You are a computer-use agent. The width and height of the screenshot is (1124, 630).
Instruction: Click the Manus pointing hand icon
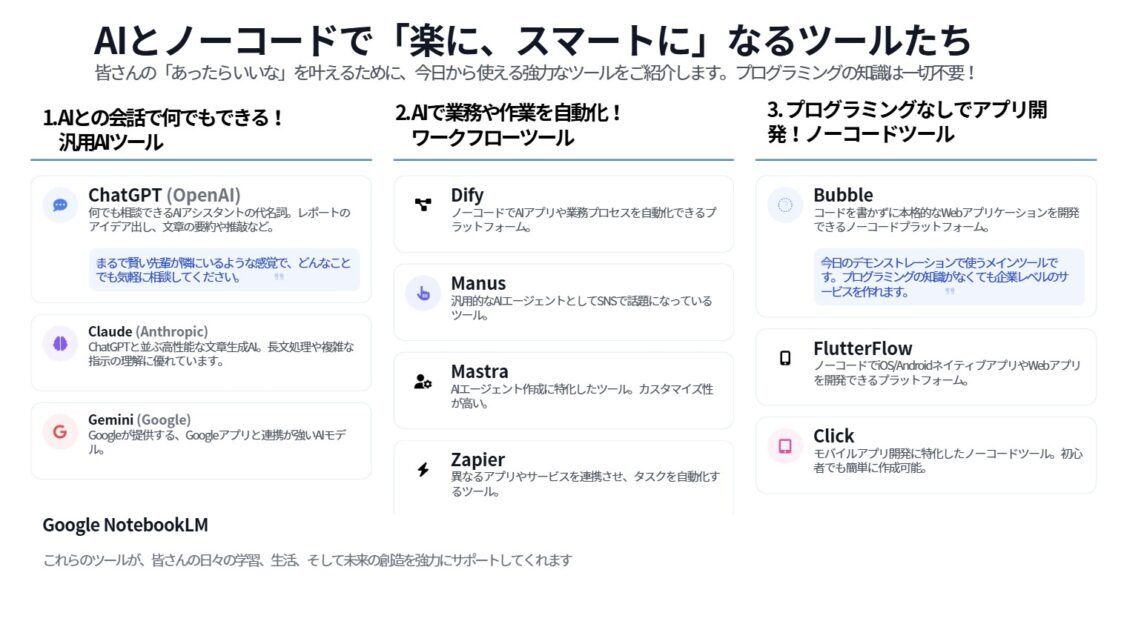point(423,293)
